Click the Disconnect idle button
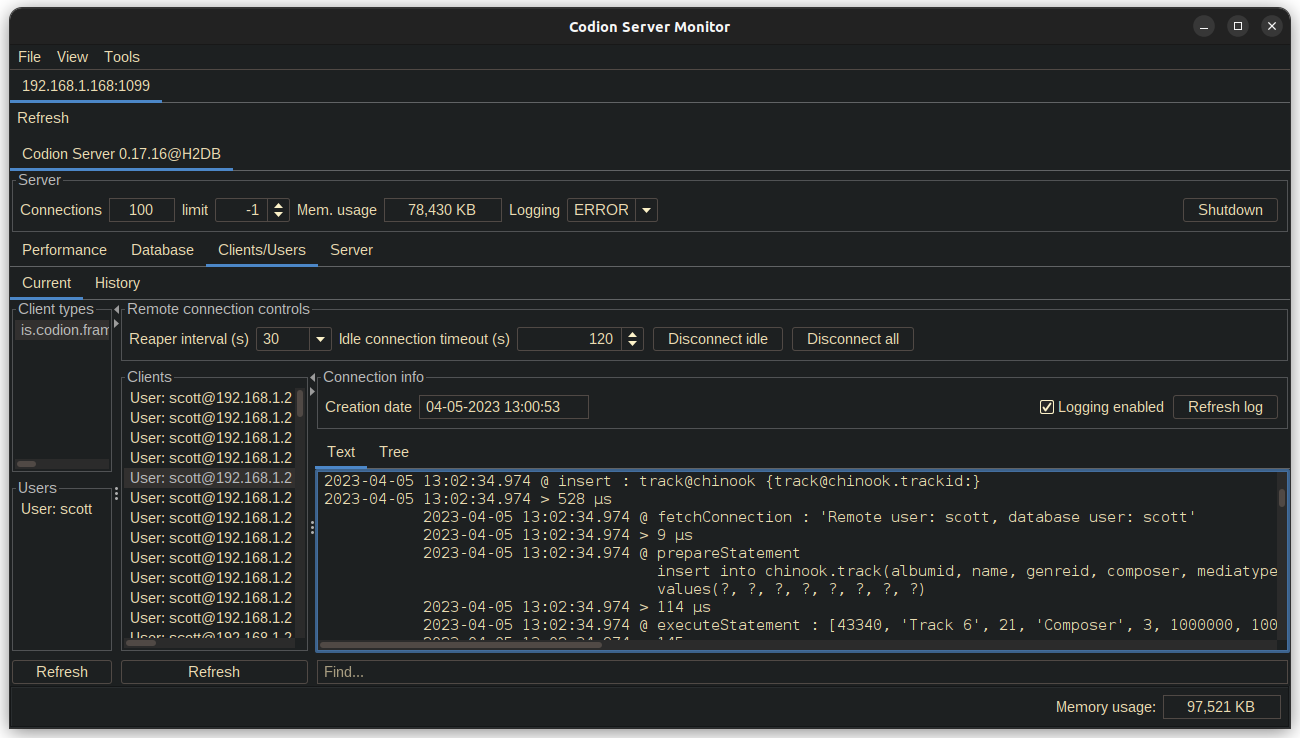Image resolution: width=1300 pixels, height=738 pixels. (x=718, y=339)
